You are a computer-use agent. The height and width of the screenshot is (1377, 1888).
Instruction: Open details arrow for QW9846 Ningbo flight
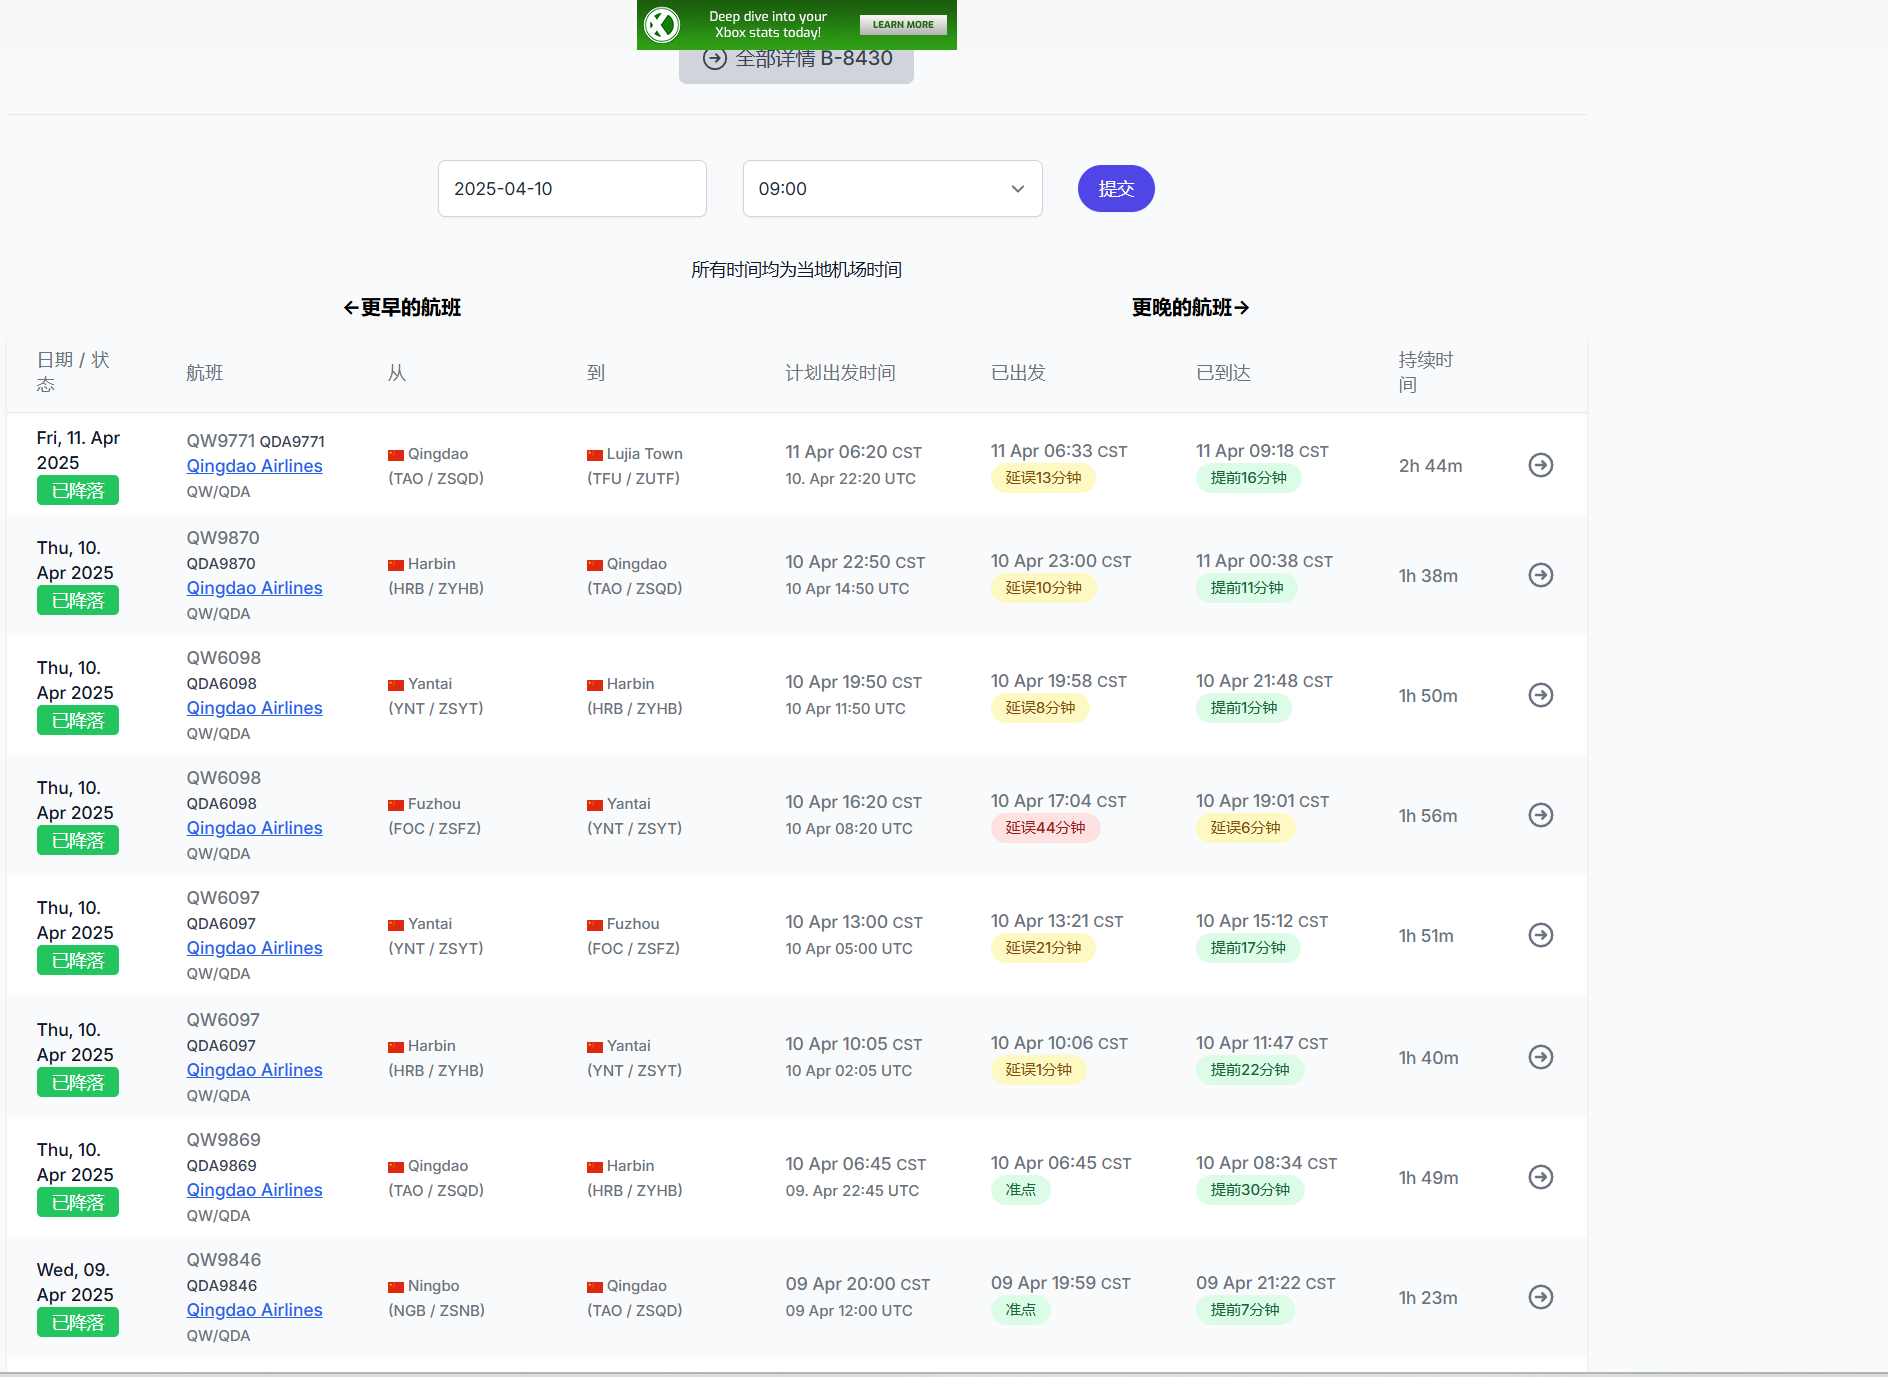(x=1540, y=1297)
